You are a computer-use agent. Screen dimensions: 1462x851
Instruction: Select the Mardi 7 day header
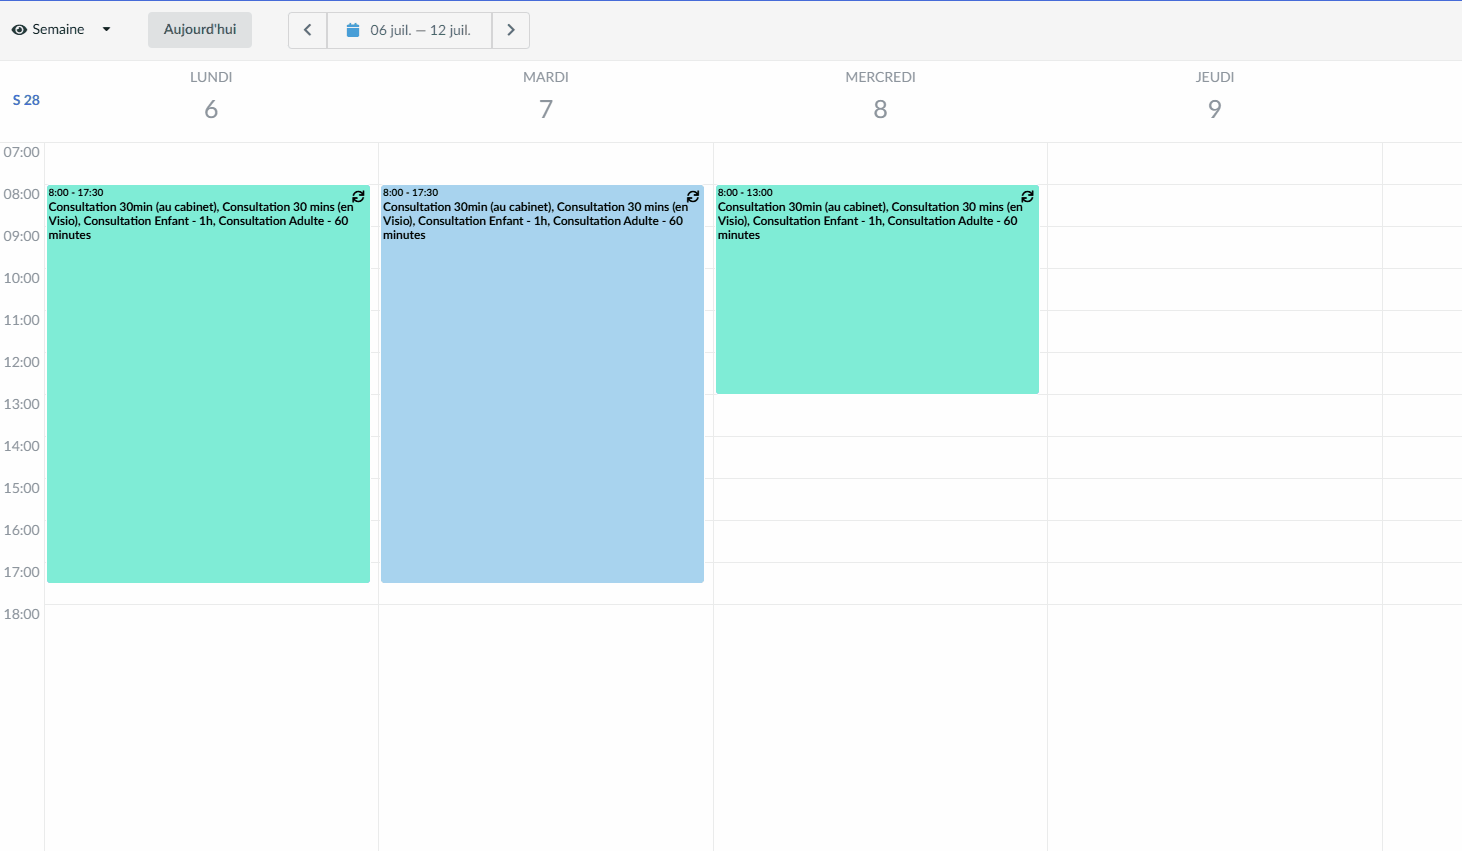click(546, 97)
